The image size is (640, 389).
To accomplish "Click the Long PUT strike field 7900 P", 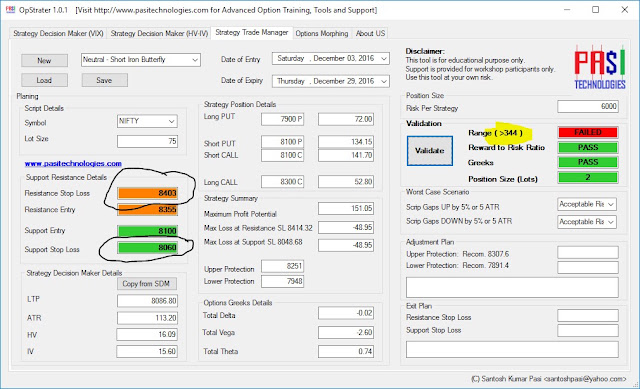I will [282, 119].
